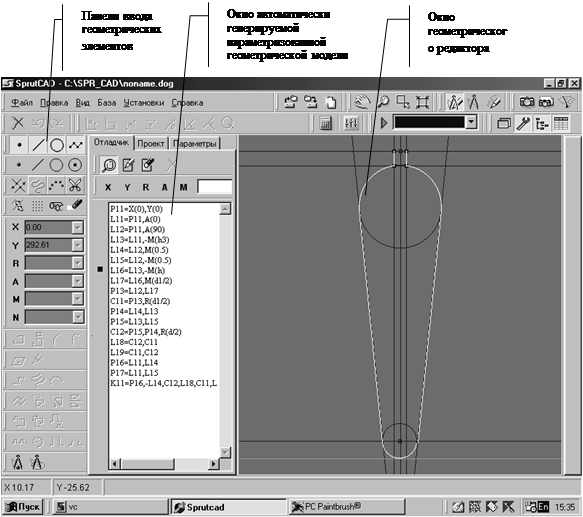583x517 pixels.
Task: Switch to PC Paintbrush taskbar button
Action: (x=347, y=507)
